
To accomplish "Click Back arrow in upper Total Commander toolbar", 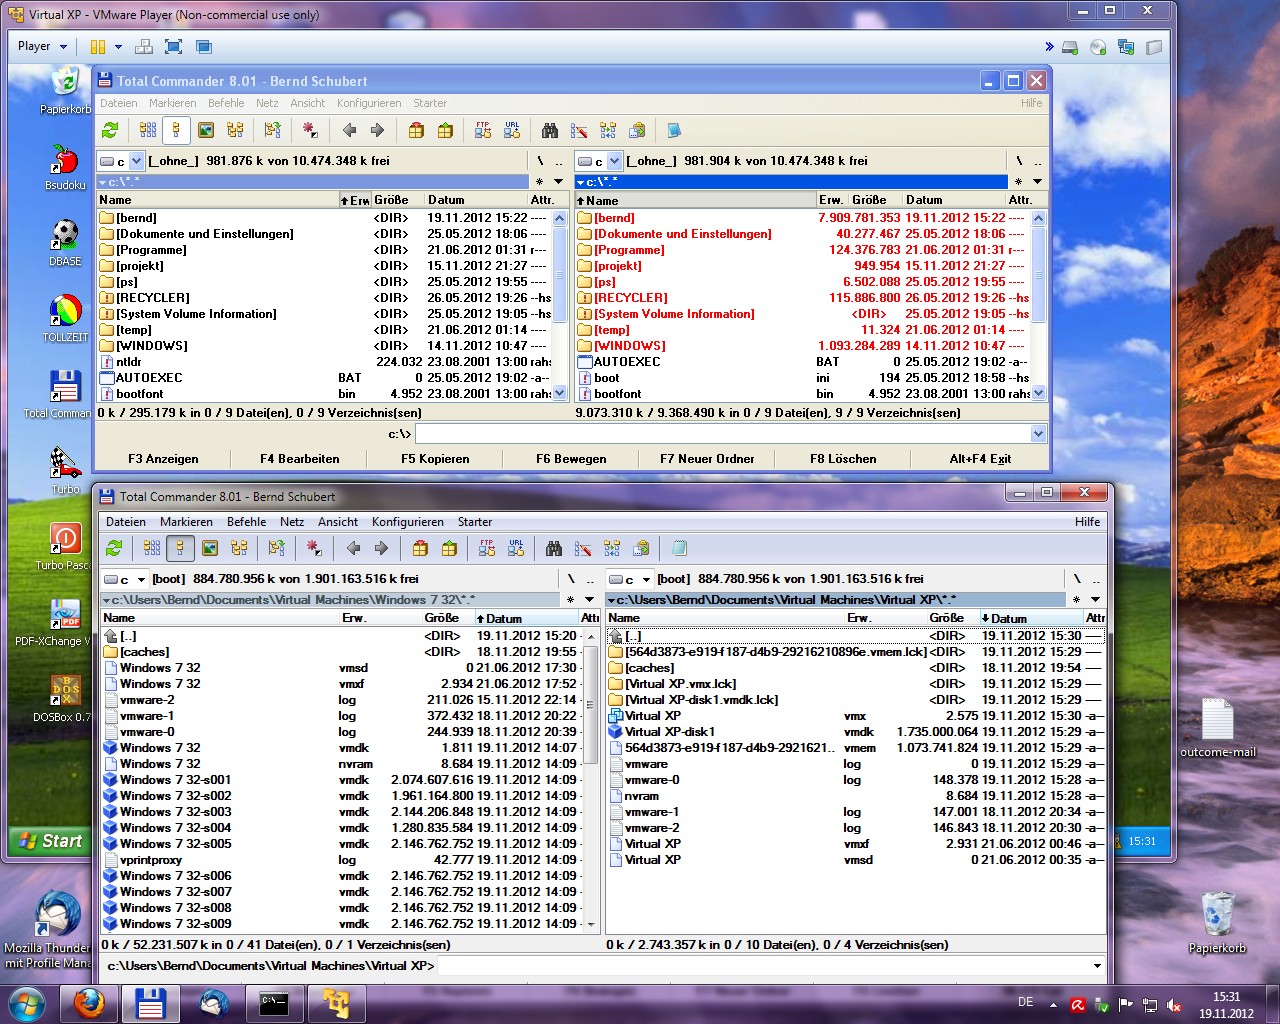I will pyautogui.click(x=349, y=130).
